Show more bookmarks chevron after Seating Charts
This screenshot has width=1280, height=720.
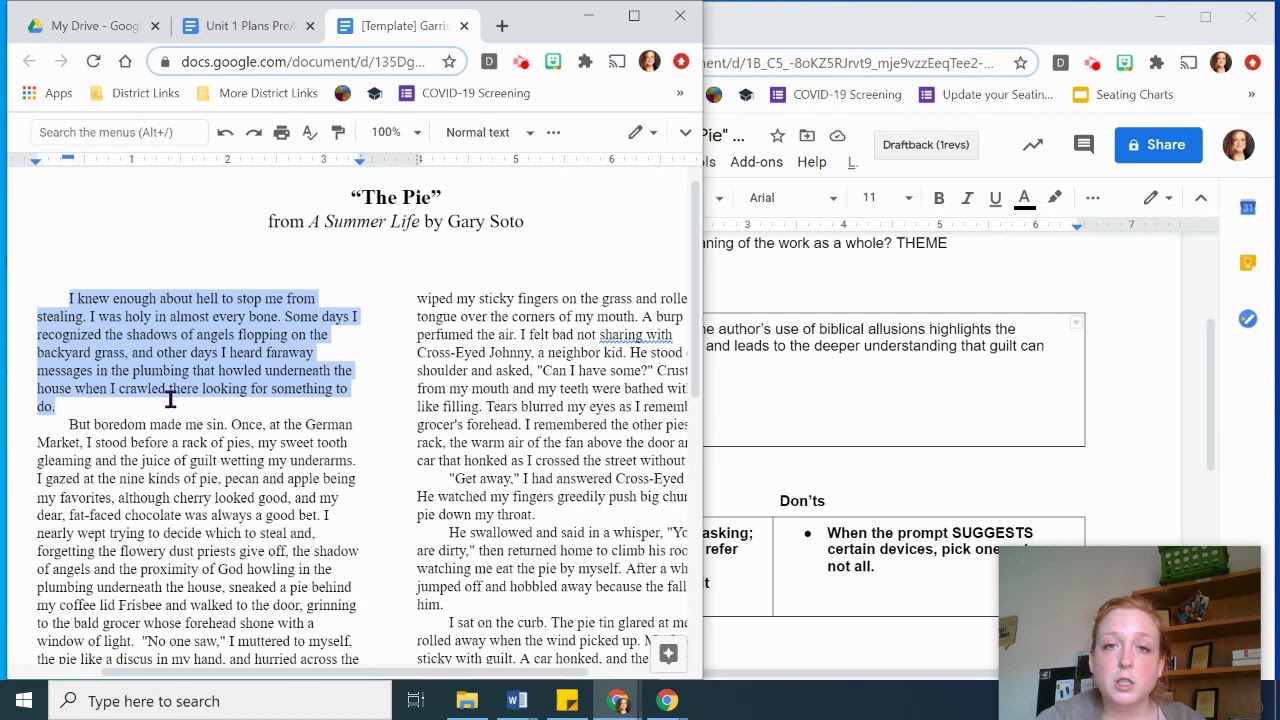(1251, 95)
